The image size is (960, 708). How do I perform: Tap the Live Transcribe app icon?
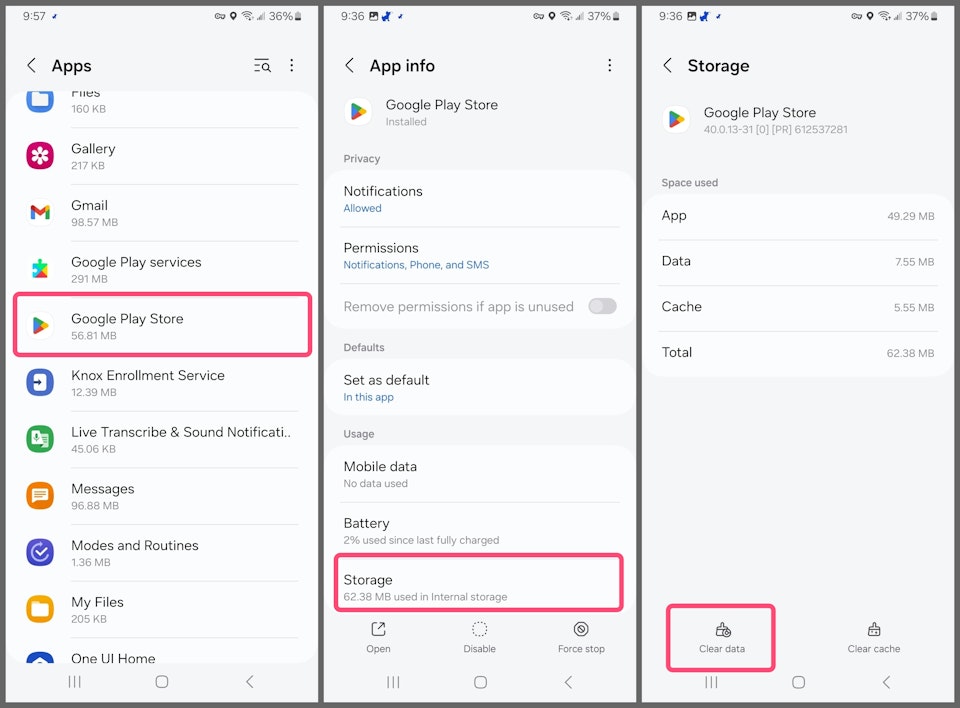point(40,439)
